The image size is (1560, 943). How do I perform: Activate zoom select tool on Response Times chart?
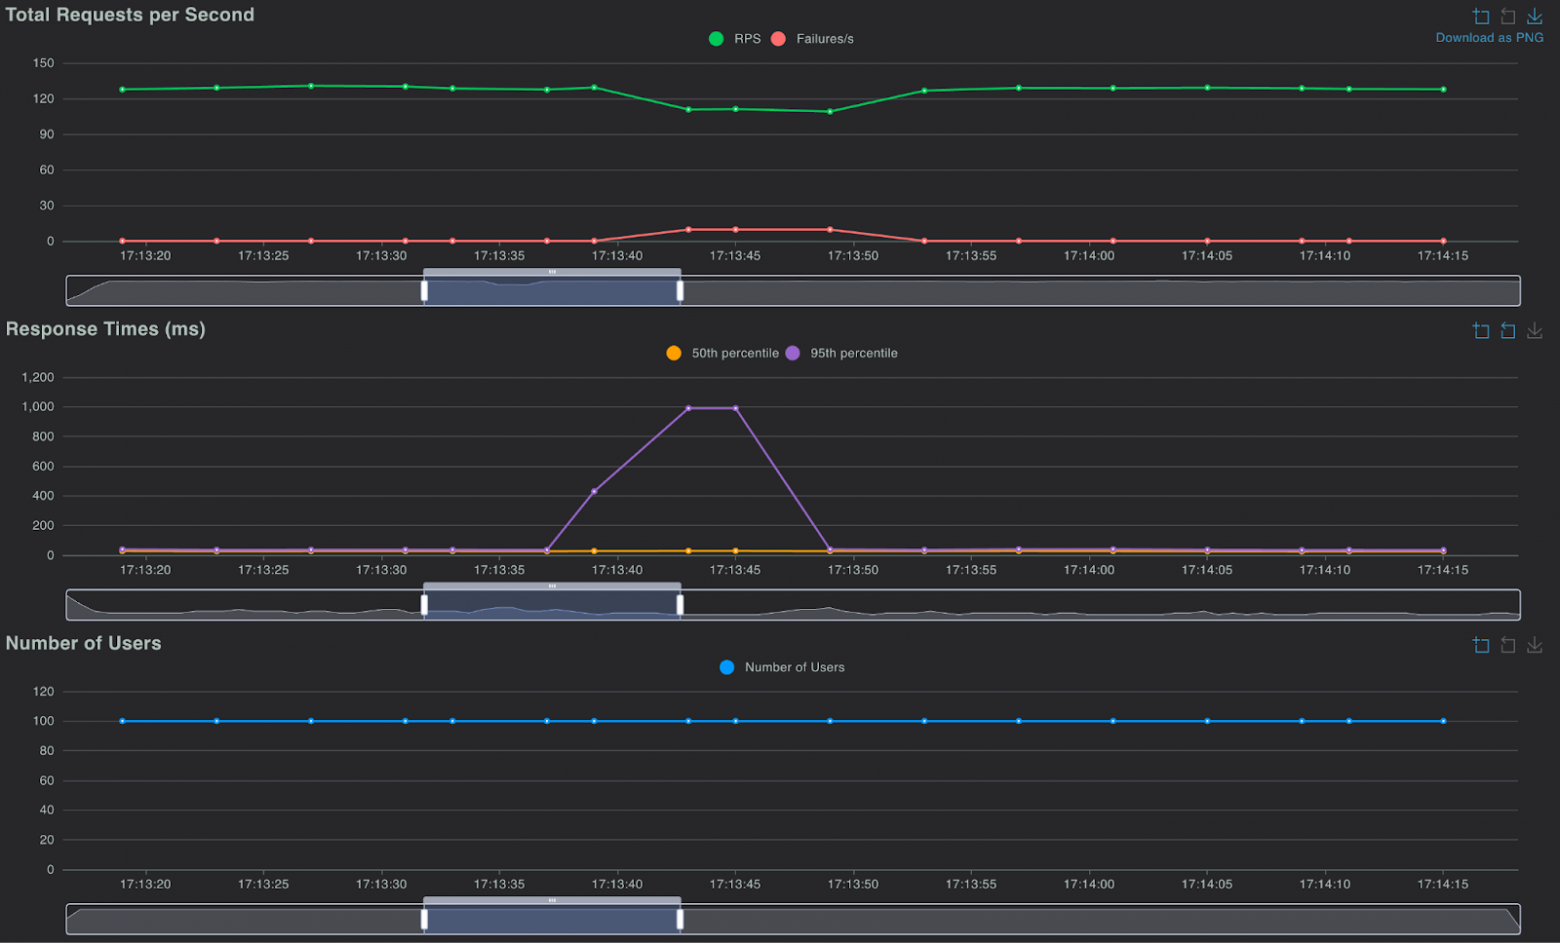pyautogui.click(x=1481, y=331)
